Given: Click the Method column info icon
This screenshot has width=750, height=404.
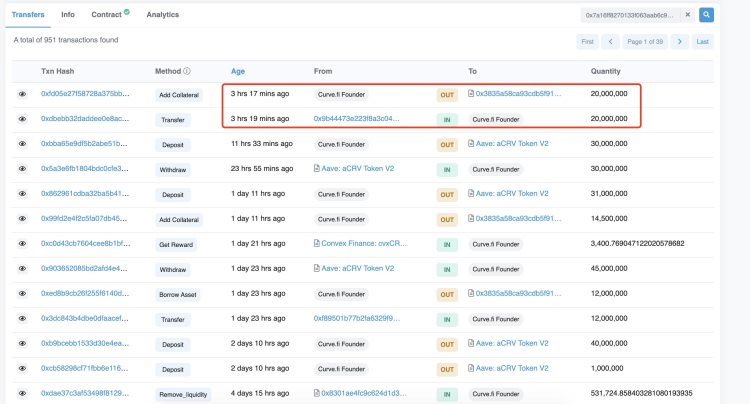Looking at the screenshot, I should [187, 71].
